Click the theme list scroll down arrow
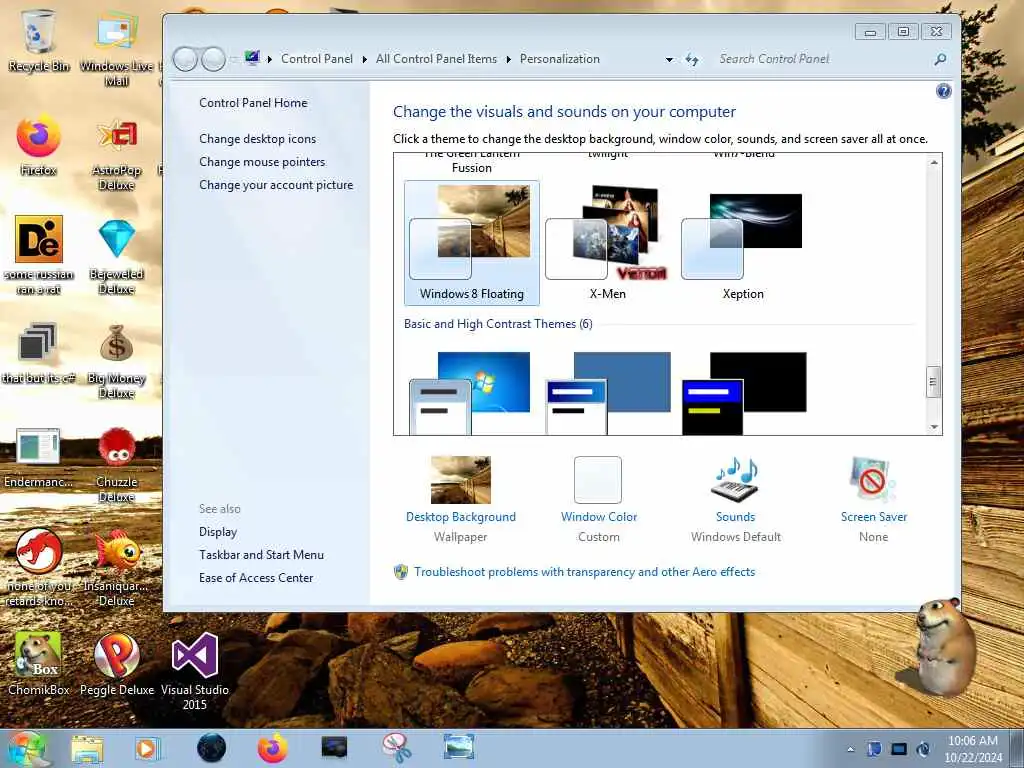The height and width of the screenshot is (768, 1024). click(x=935, y=427)
